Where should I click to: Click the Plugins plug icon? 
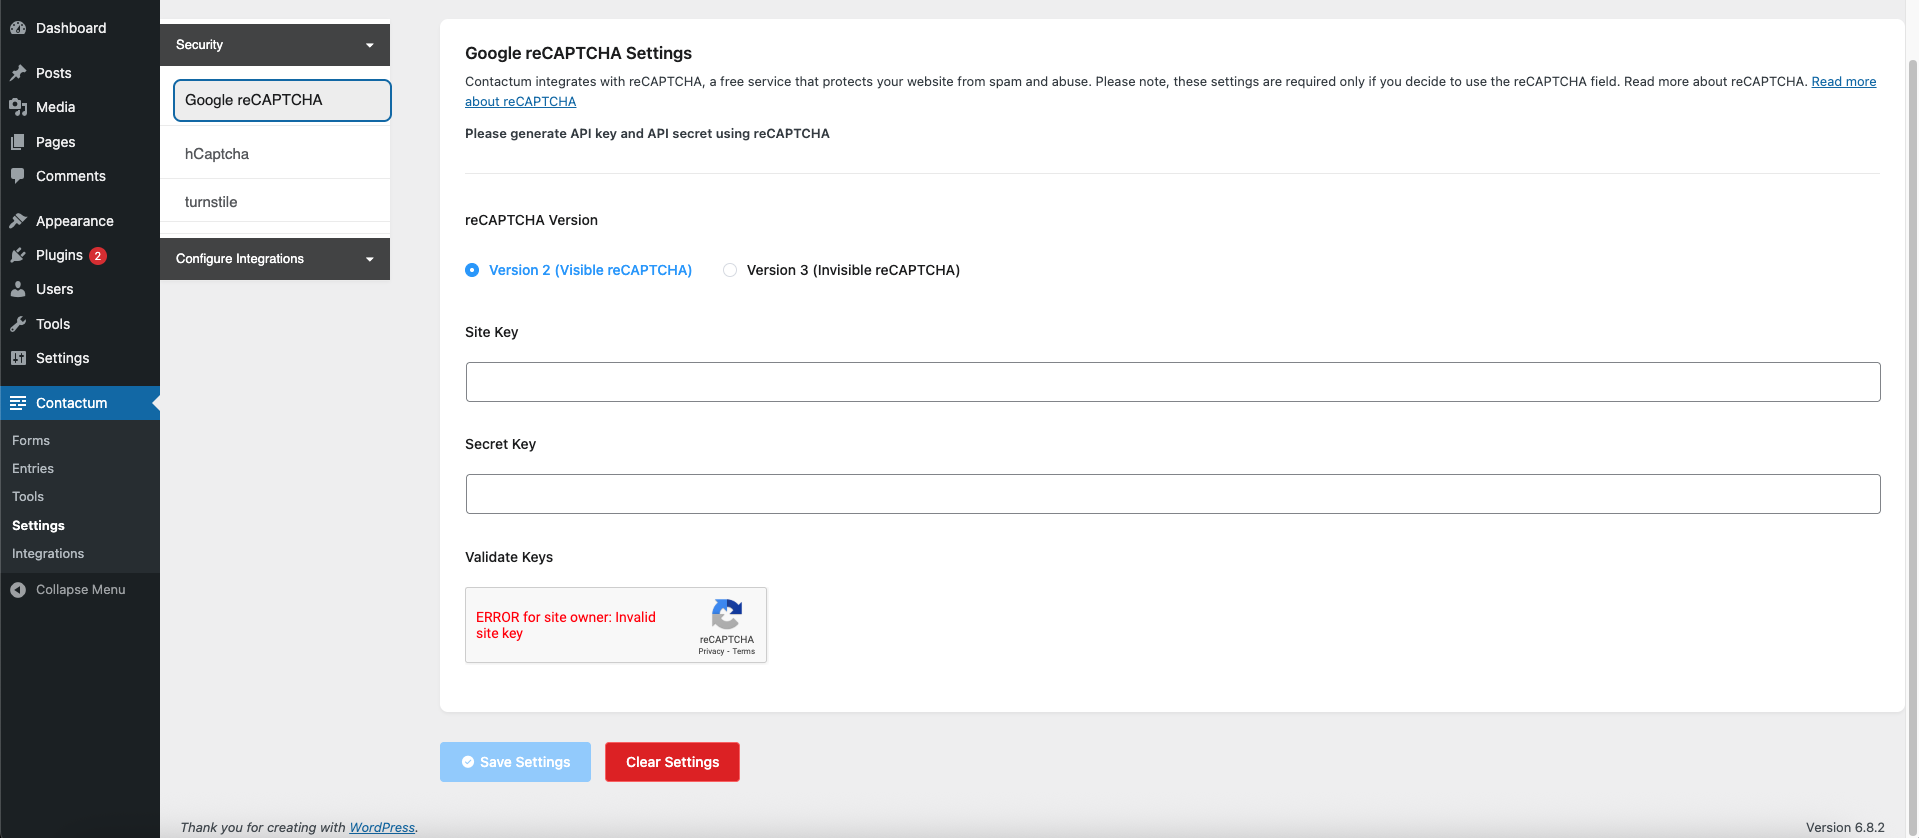click(x=18, y=255)
